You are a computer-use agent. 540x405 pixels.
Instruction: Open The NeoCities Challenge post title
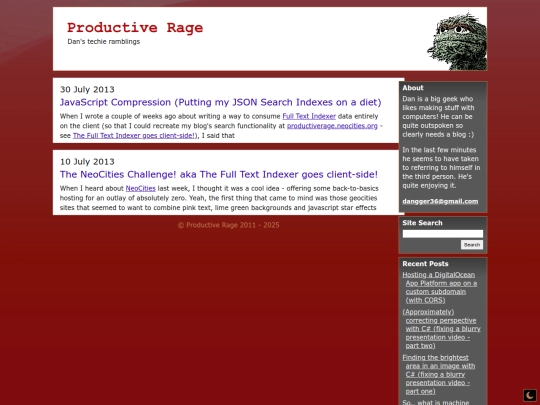219,175
